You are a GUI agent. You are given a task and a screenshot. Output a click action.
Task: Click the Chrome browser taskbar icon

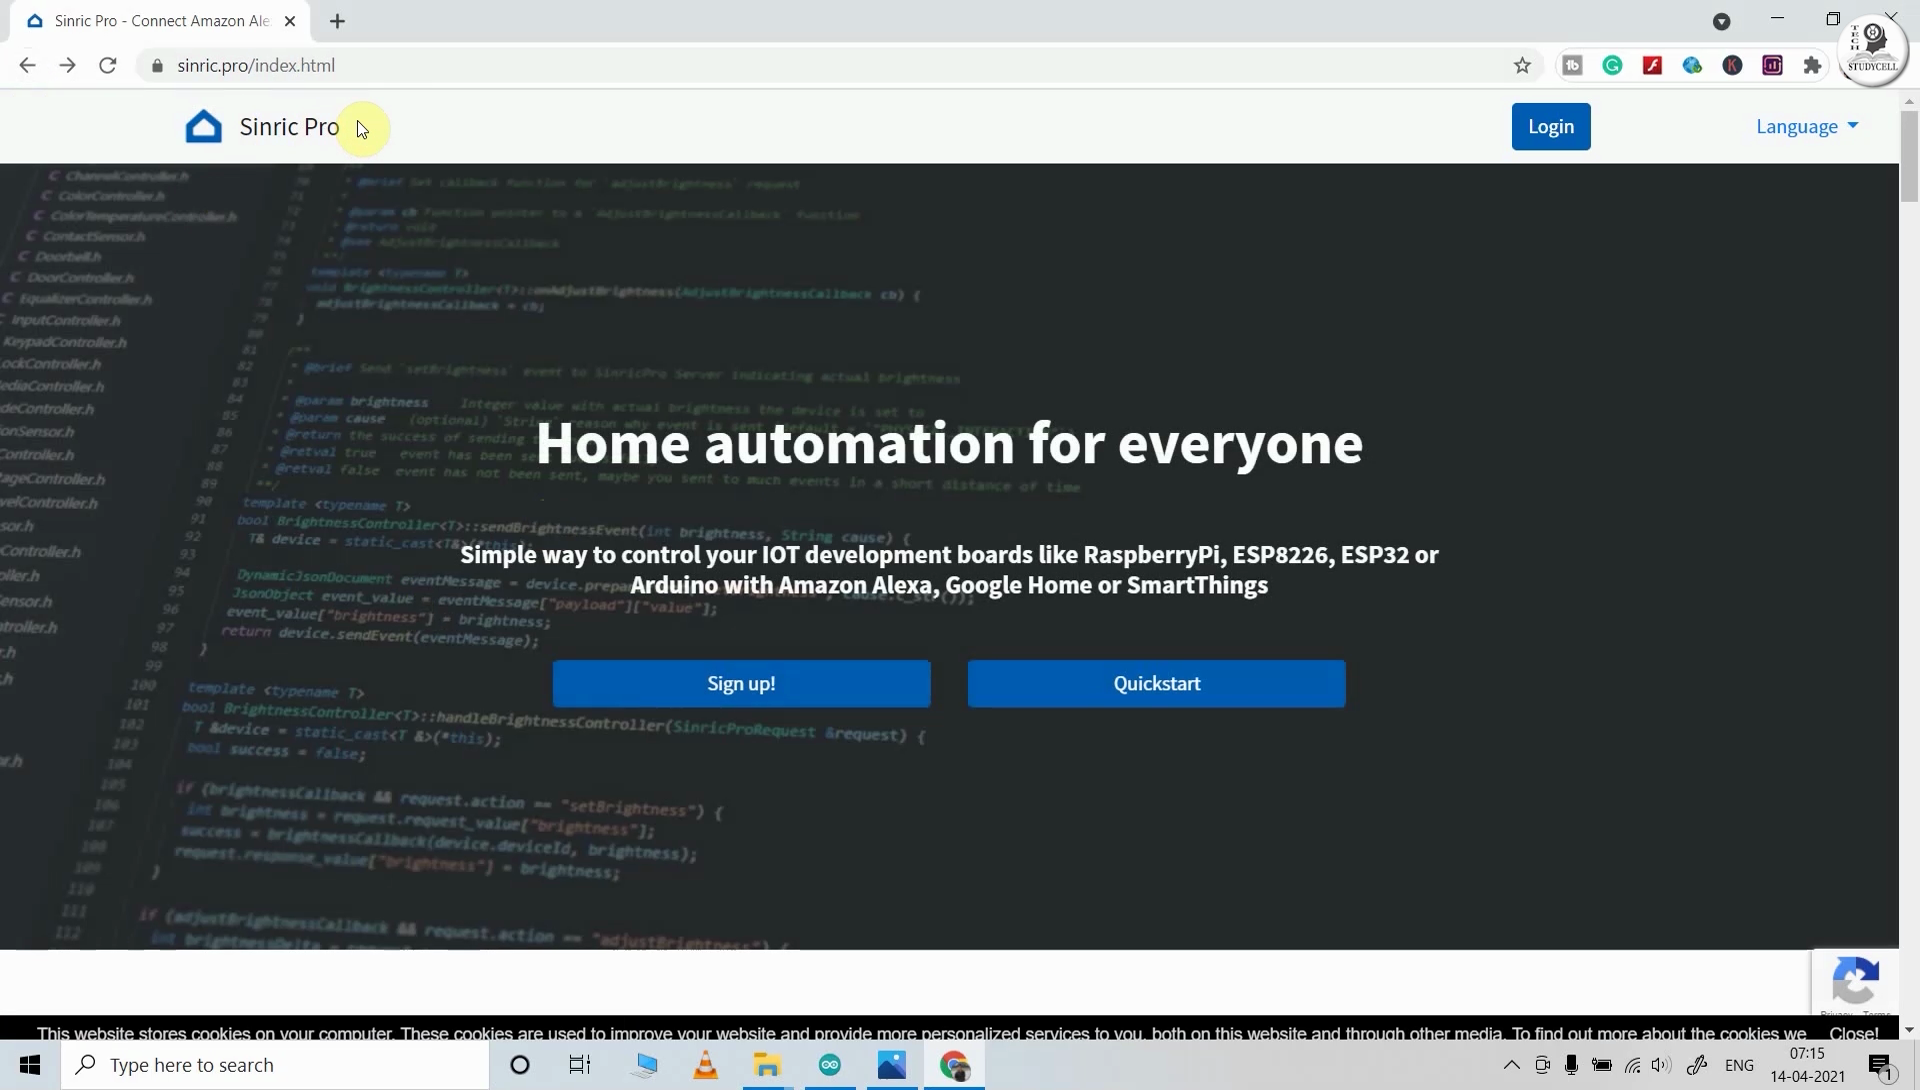coord(955,1065)
